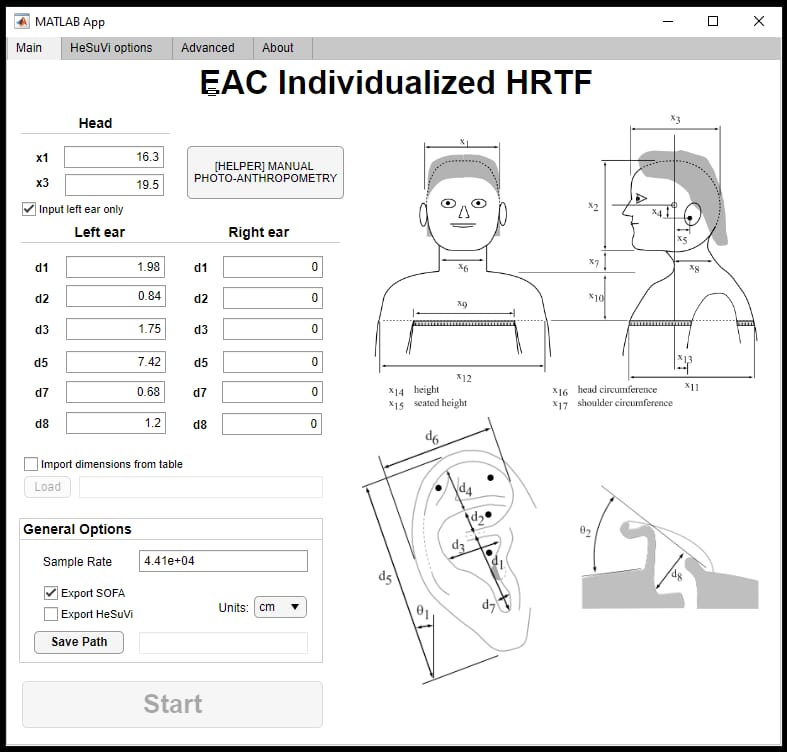Close the MATLAB App window

click(x=758, y=21)
